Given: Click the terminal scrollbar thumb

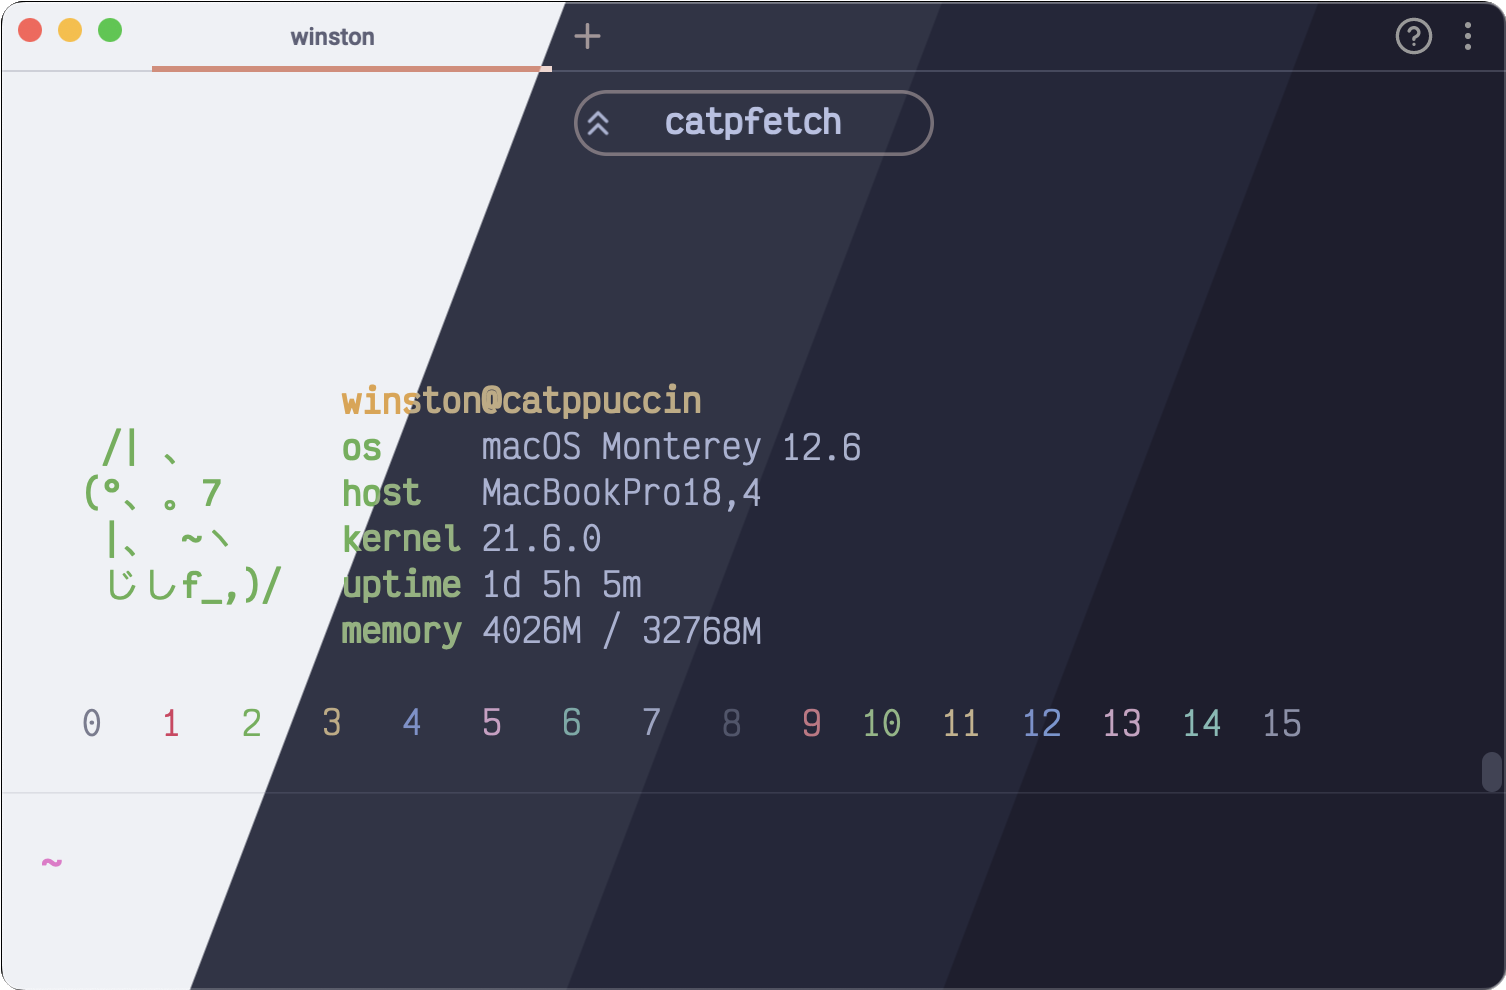Looking at the screenshot, I should pyautogui.click(x=1491, y=771).
